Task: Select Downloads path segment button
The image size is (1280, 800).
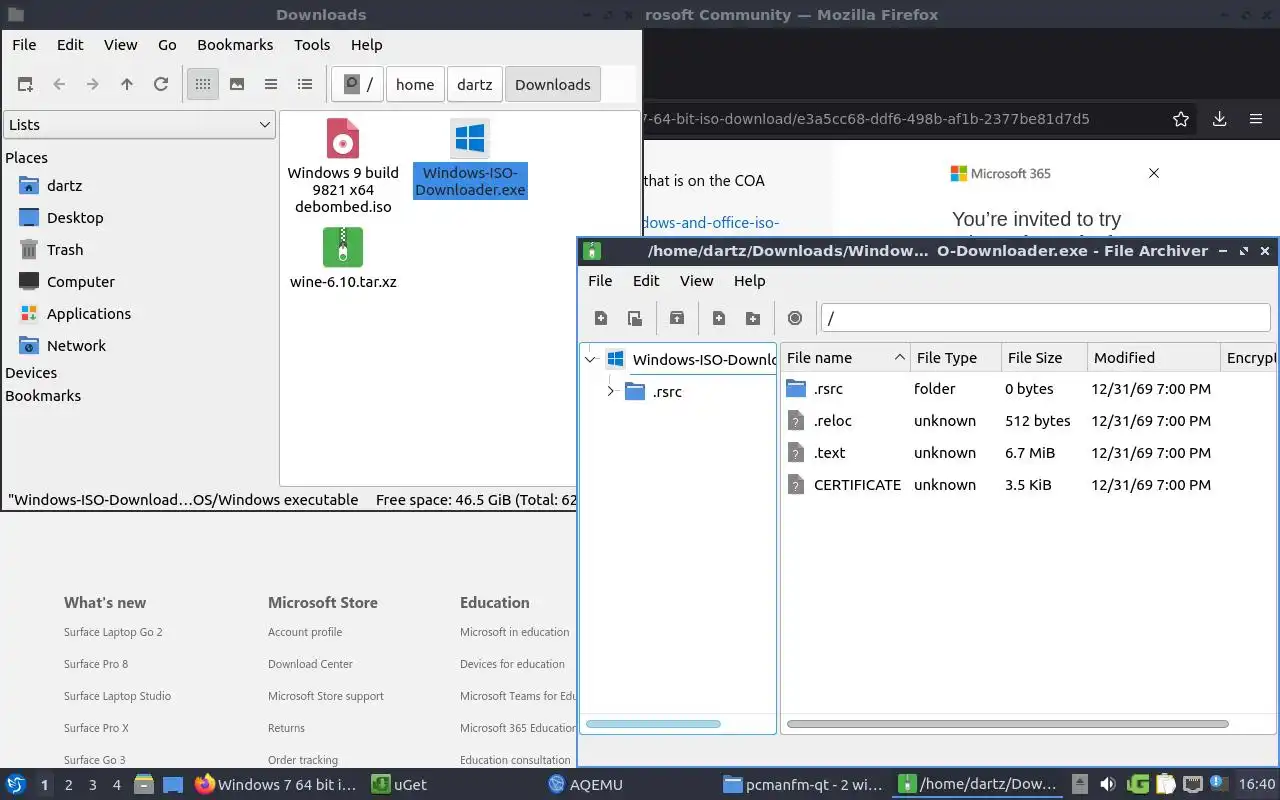Action: pyautogui.click(x=553, y=85)
